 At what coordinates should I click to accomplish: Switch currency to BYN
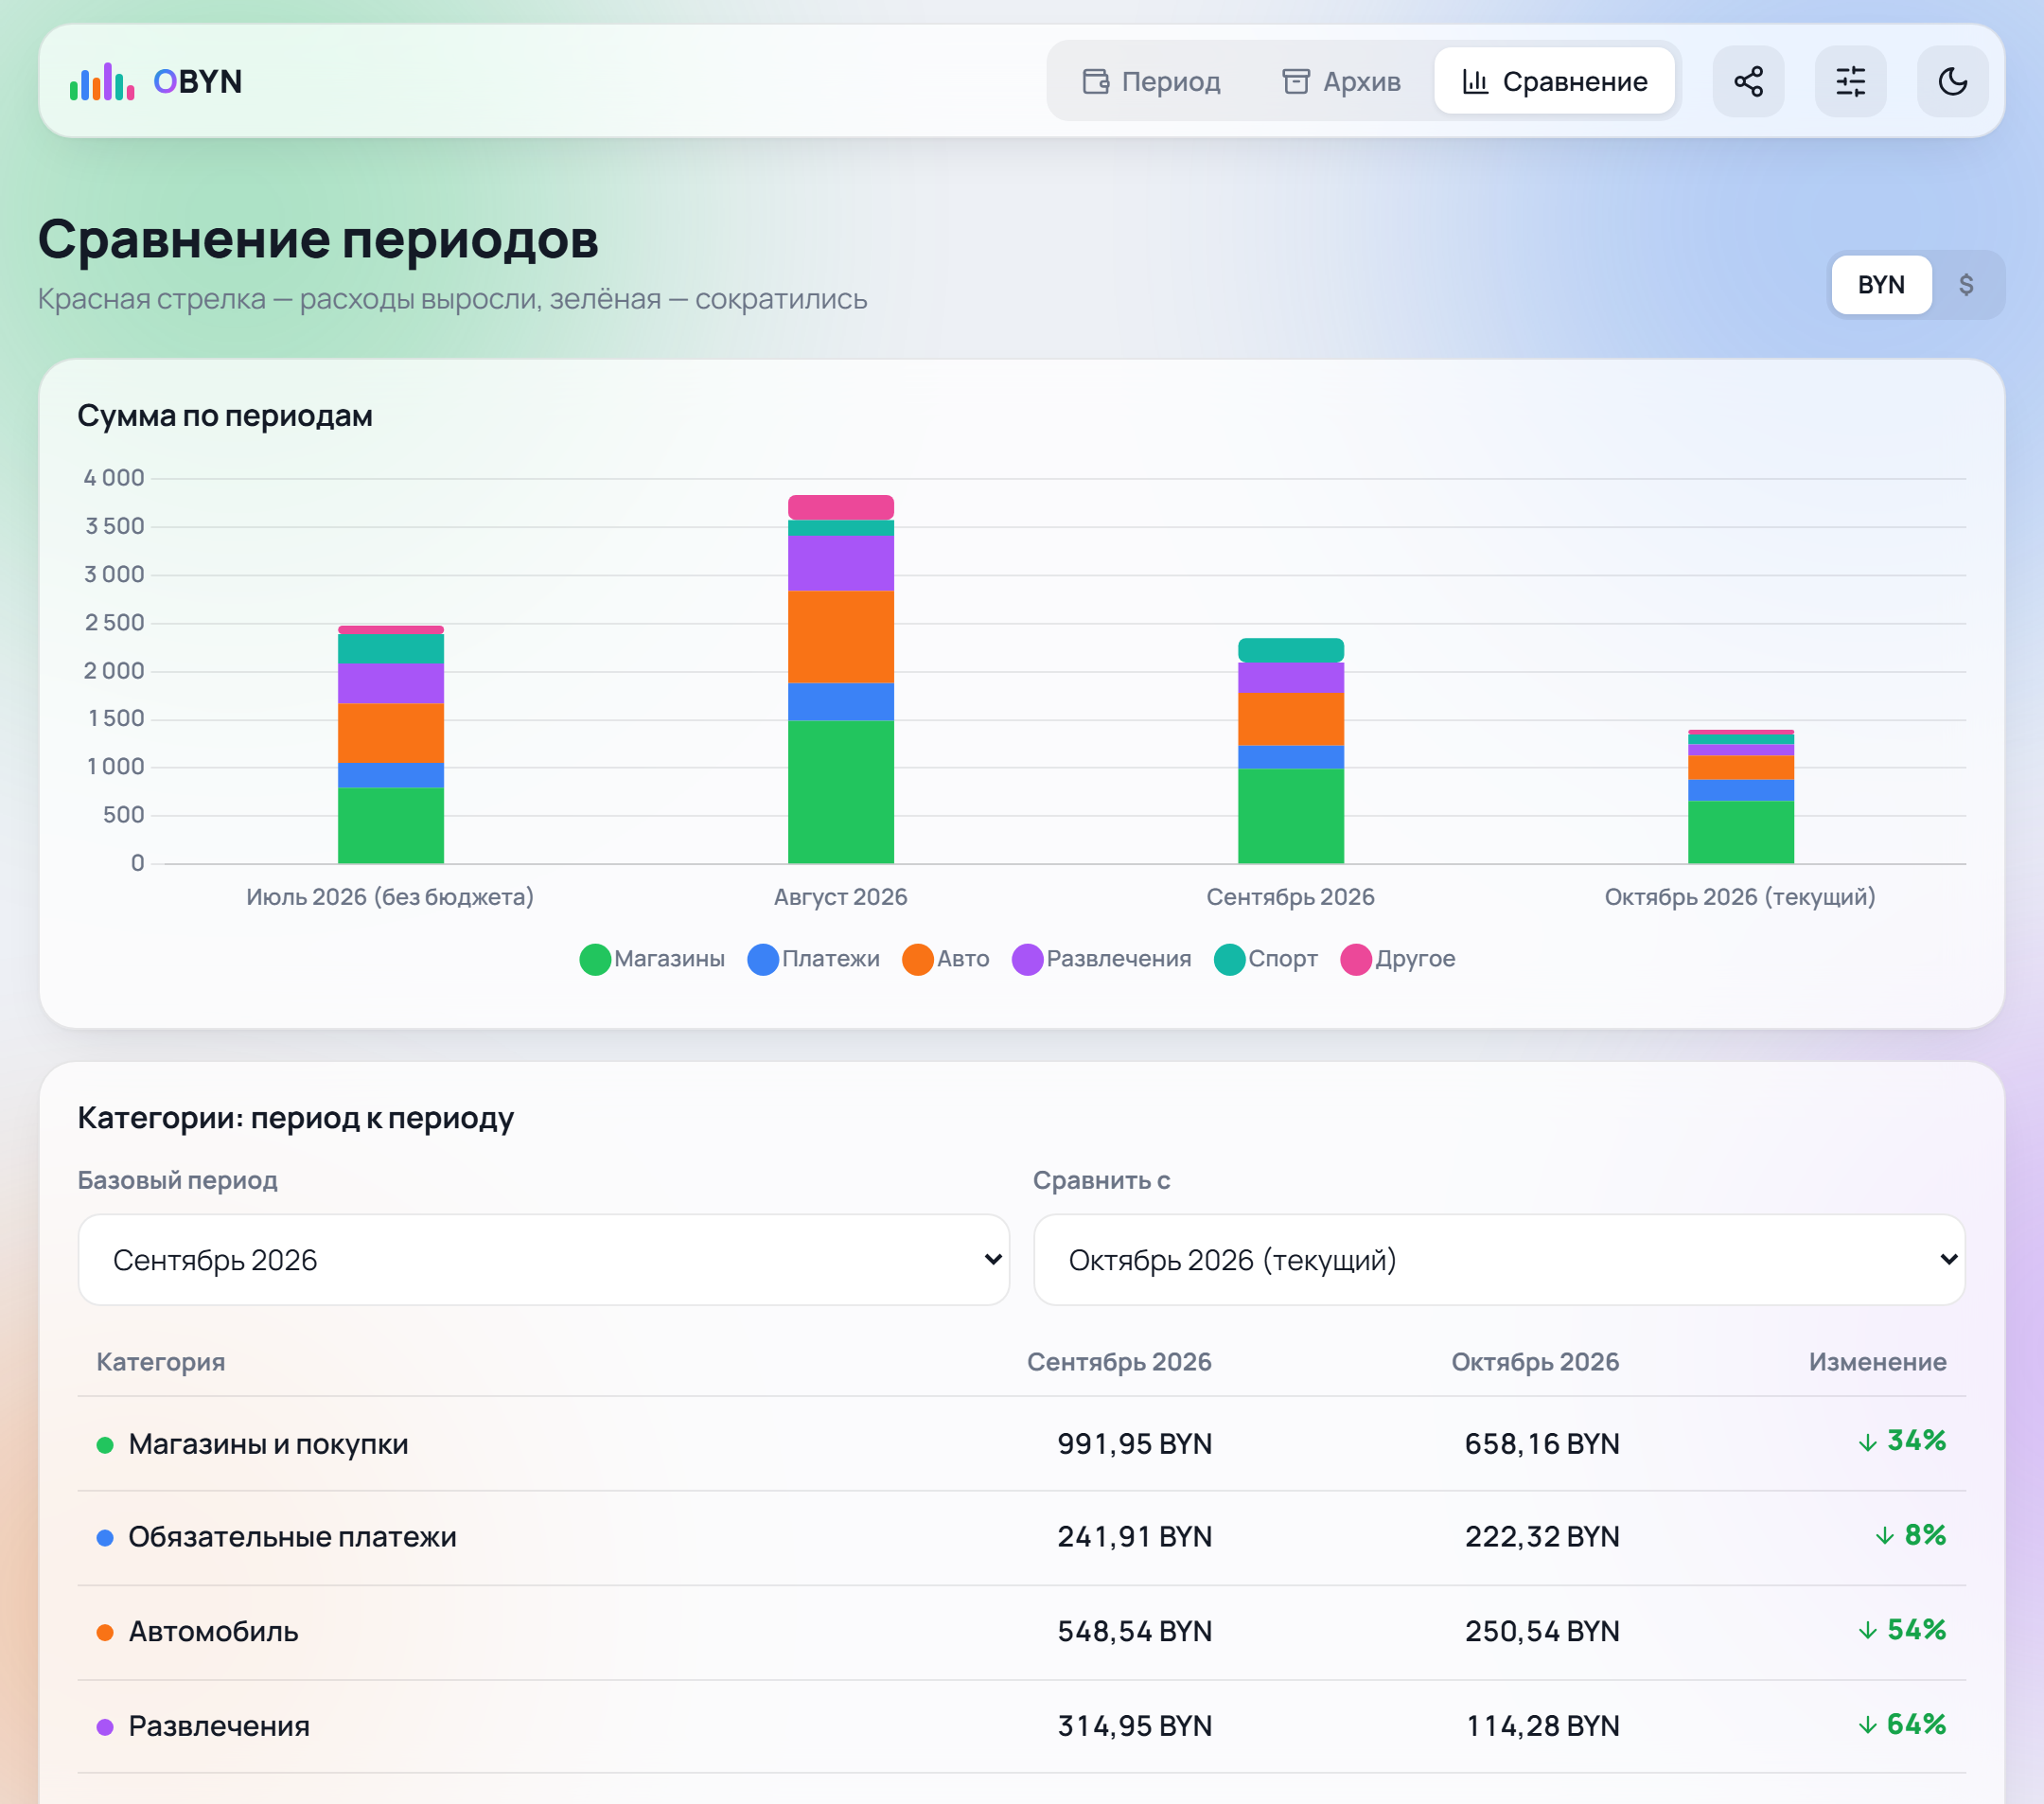[x=1880, y=285]
